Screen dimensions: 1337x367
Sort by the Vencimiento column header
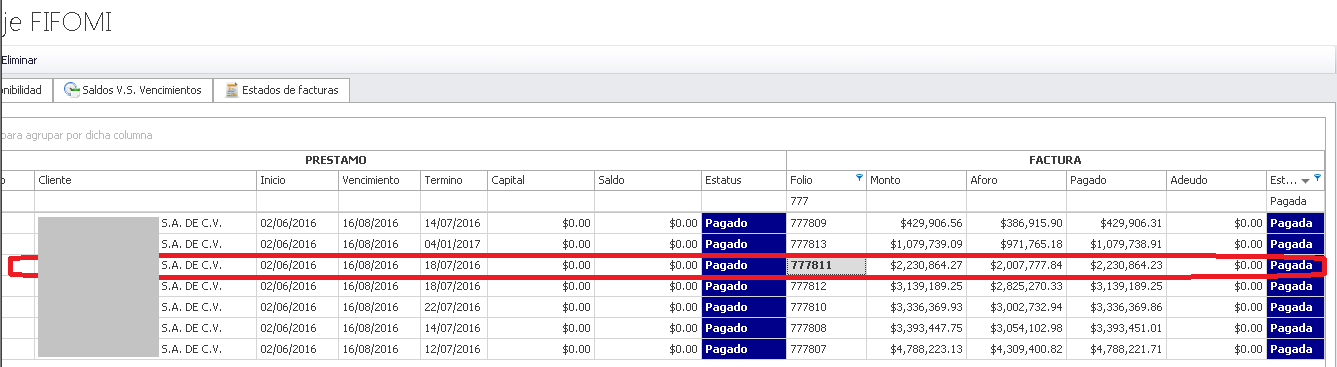[x=379, y=180]
